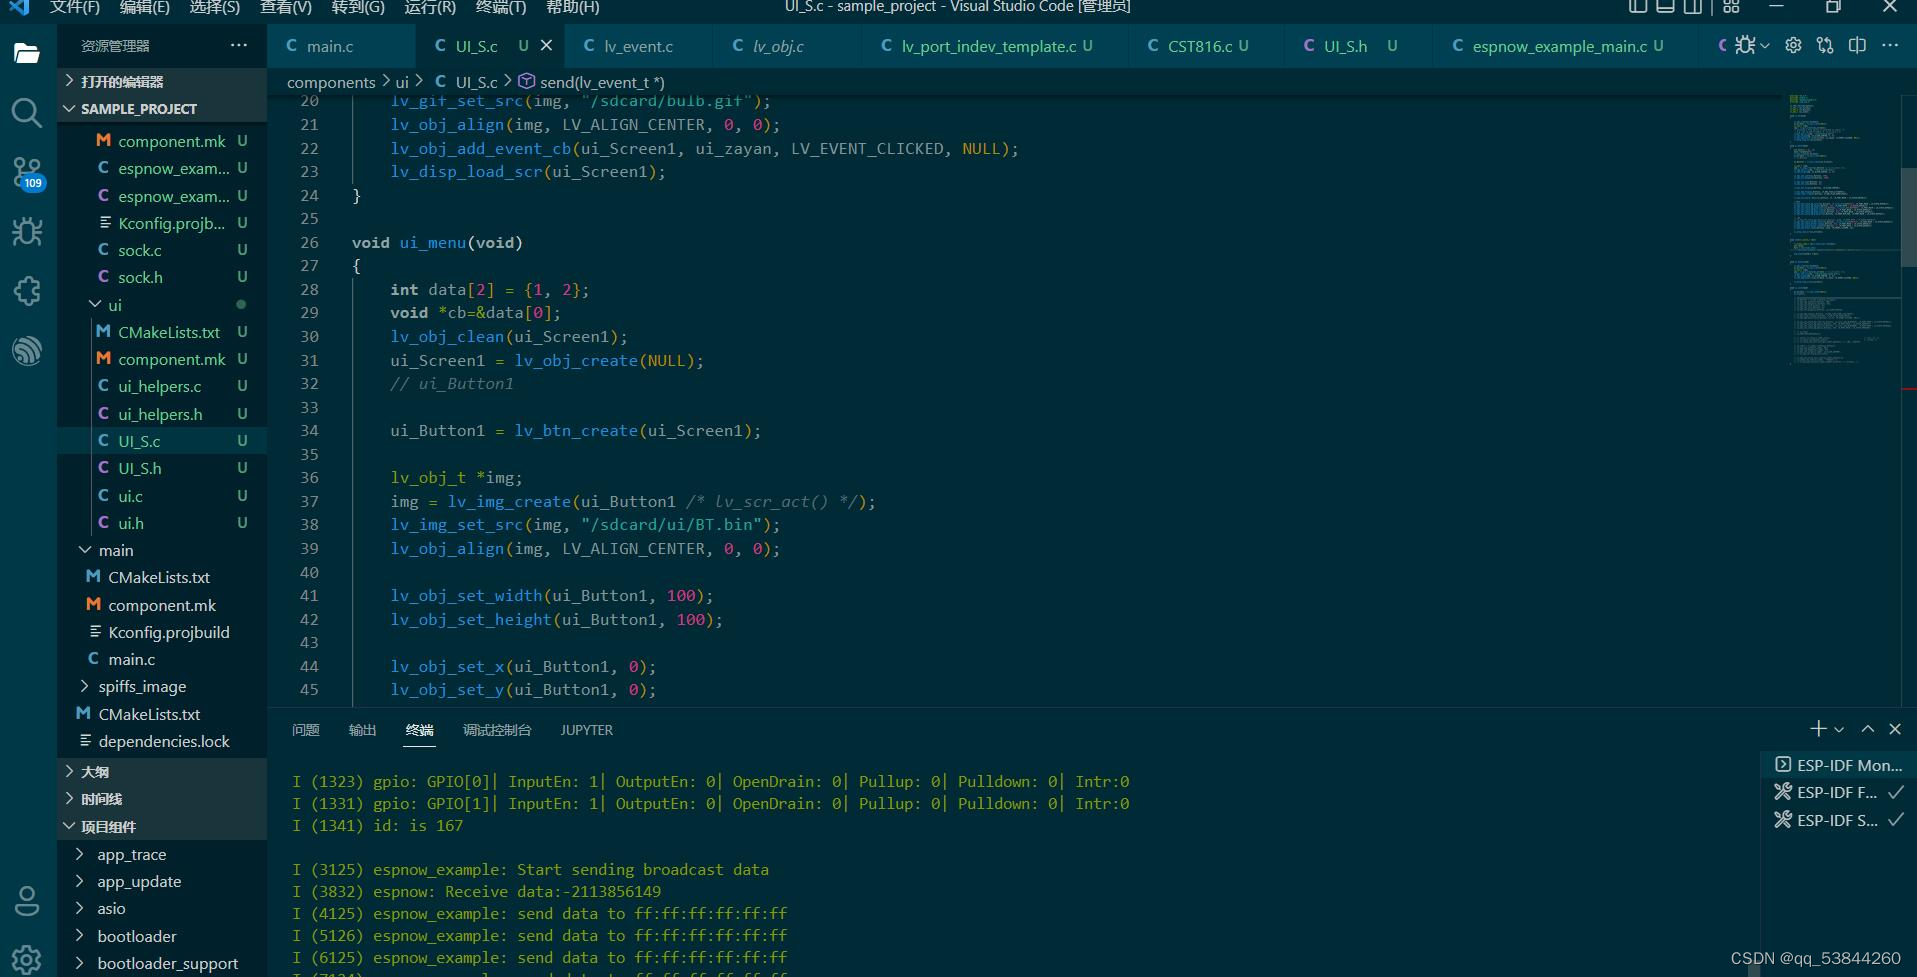This screenshot has height=977, width=1917.
Task: Open the Manage gear in the activity bar
Action: [x=27, y=959]
